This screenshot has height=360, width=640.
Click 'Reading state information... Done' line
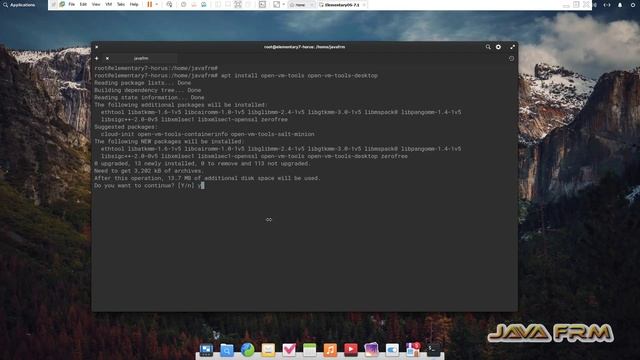click(149, 98)
